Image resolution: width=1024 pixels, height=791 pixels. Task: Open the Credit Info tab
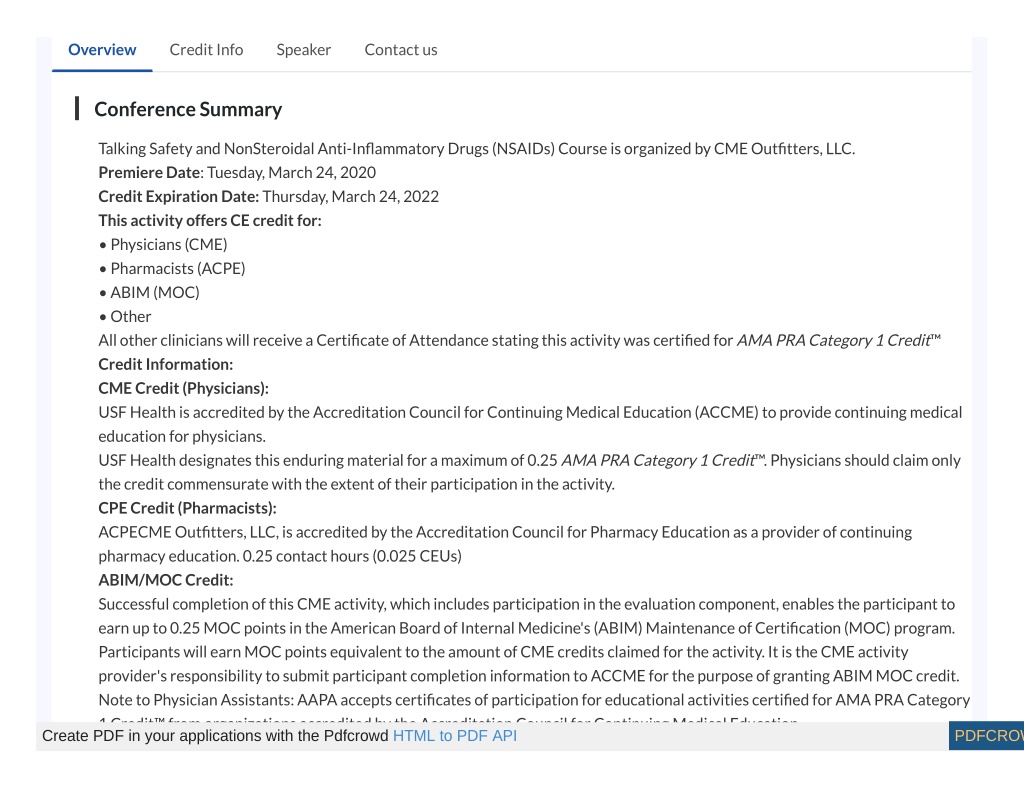pyautogui.click(x=206, y=50)
